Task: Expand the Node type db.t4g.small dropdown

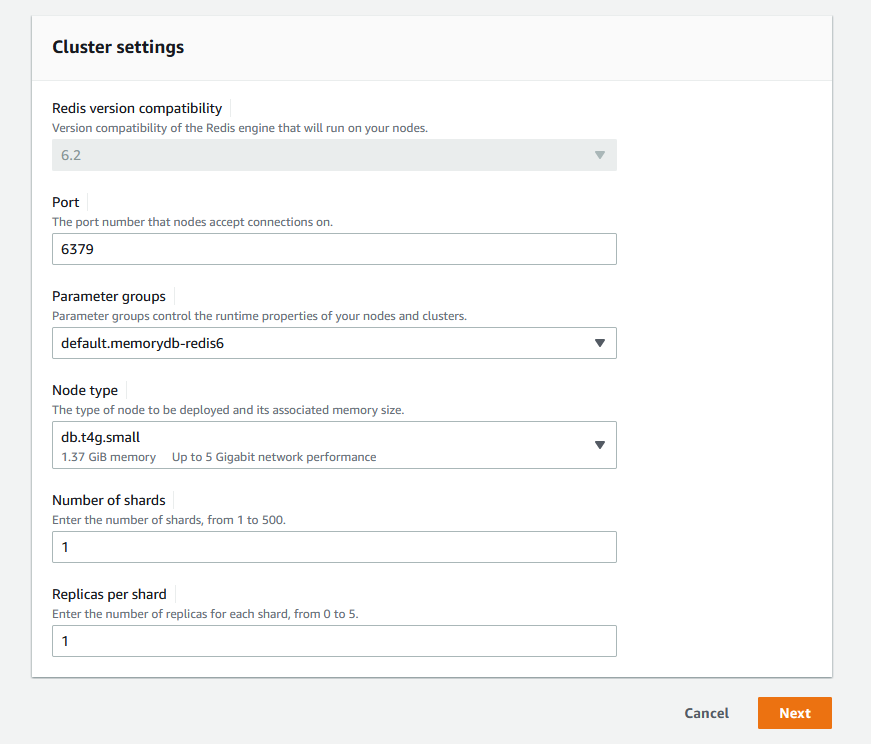Action: point(334,445)
